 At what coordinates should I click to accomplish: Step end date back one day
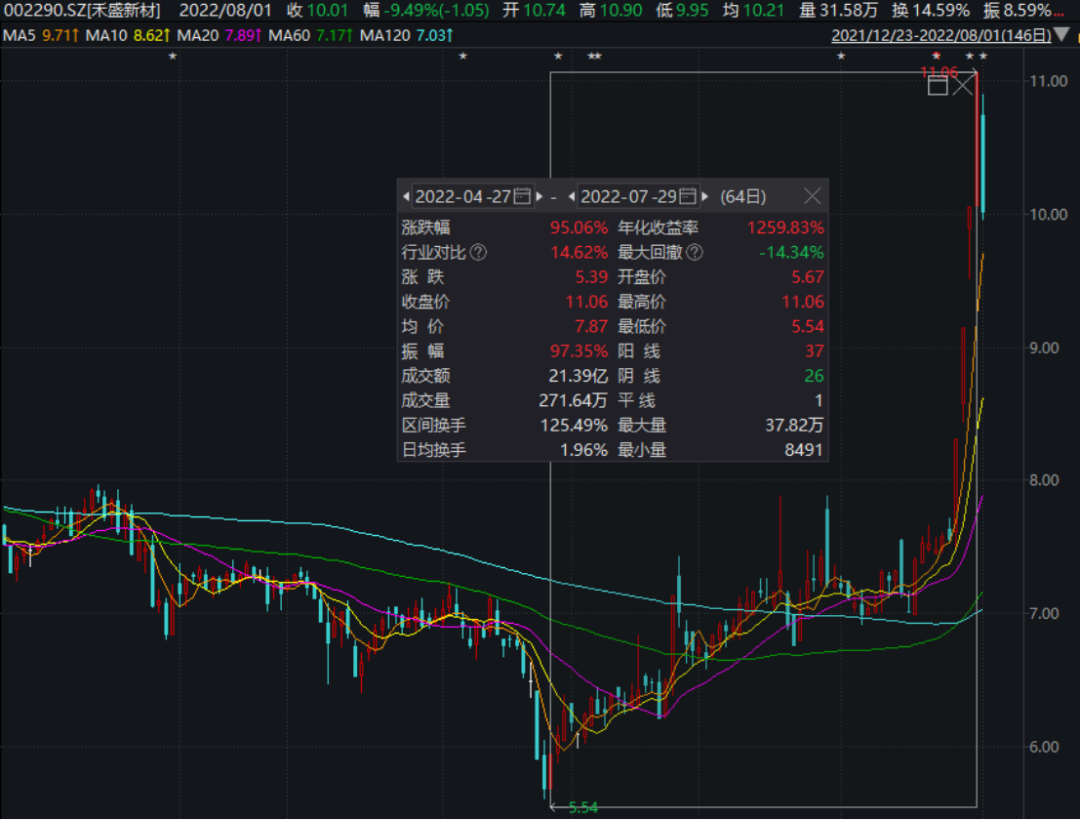click(x=572, y=196)
